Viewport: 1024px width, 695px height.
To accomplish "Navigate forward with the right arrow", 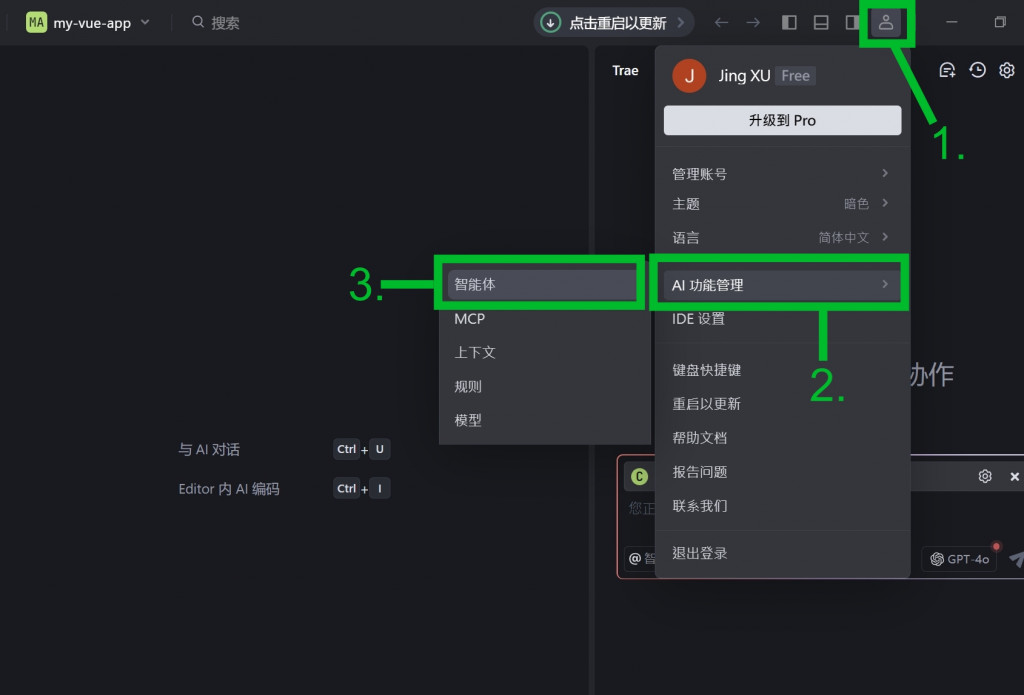I will pos(753,22).
